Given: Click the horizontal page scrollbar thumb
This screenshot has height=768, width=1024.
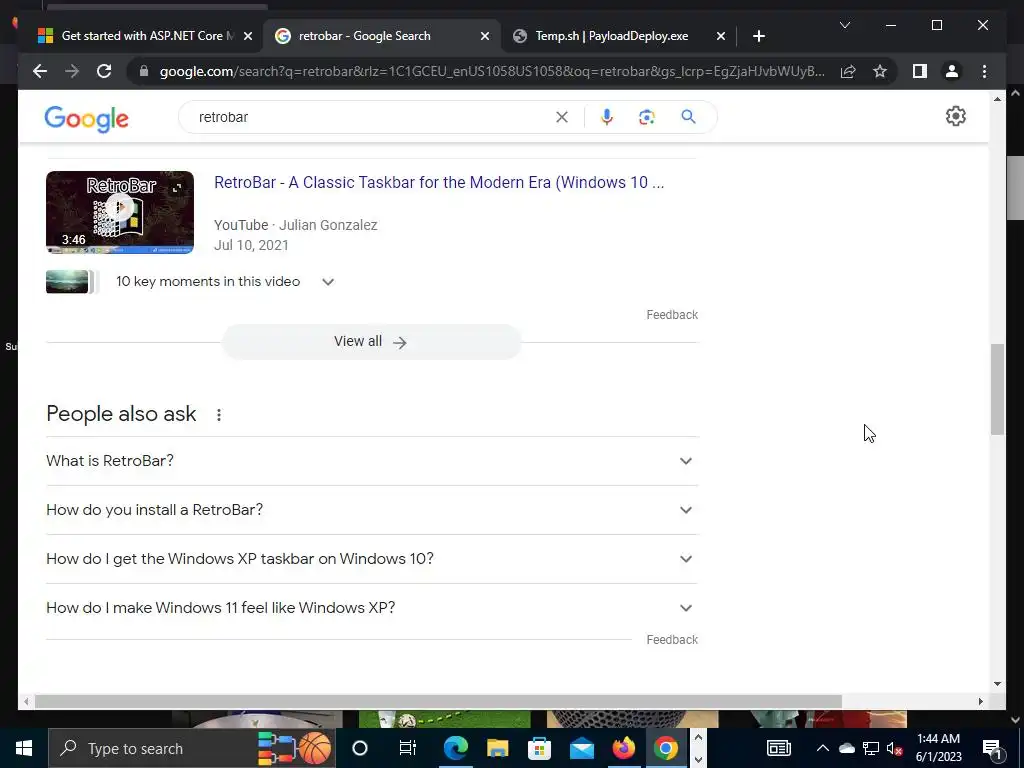Looking at the screenshot, I should click(x=438, y=701).
